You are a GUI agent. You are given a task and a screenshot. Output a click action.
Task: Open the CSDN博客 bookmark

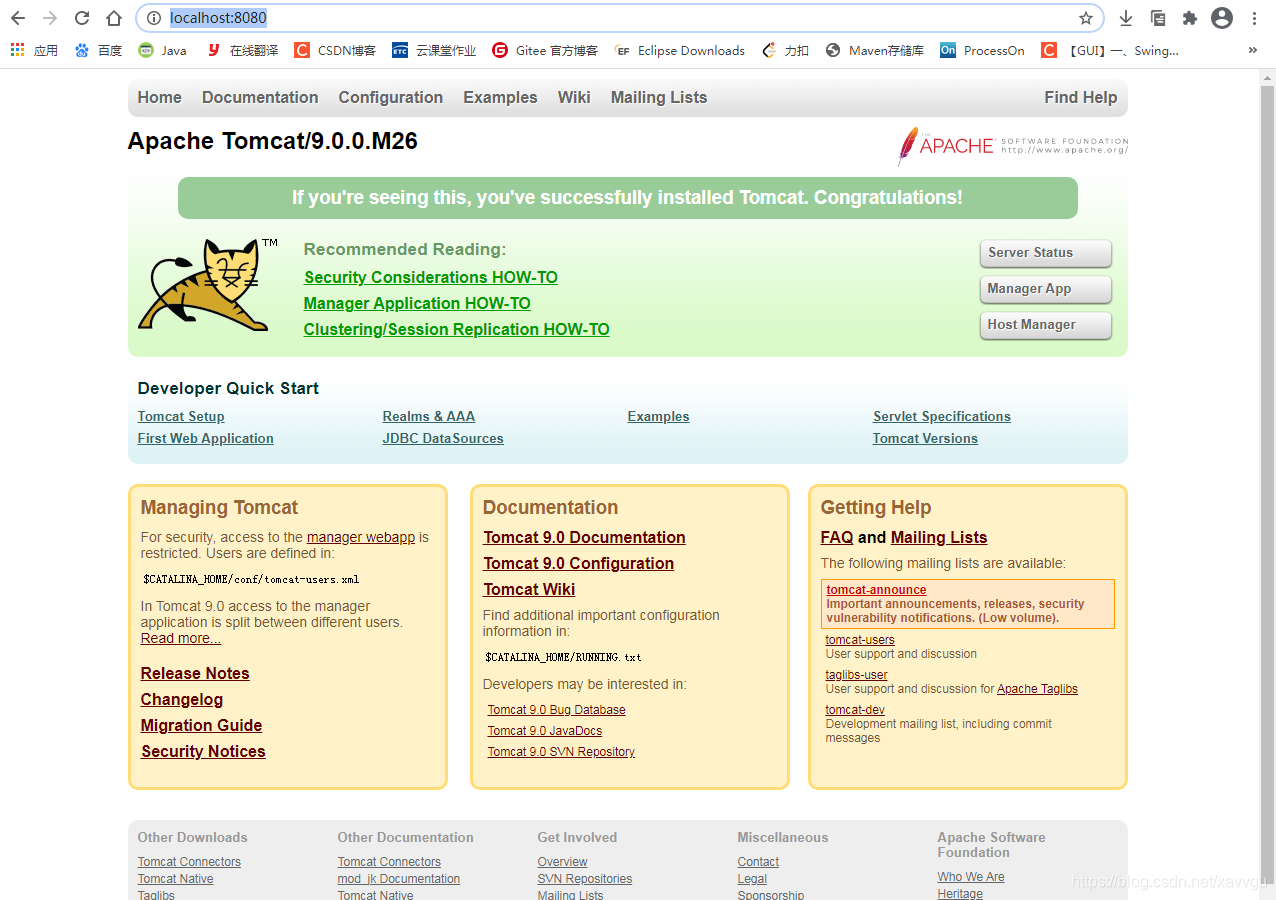(334, 50)
